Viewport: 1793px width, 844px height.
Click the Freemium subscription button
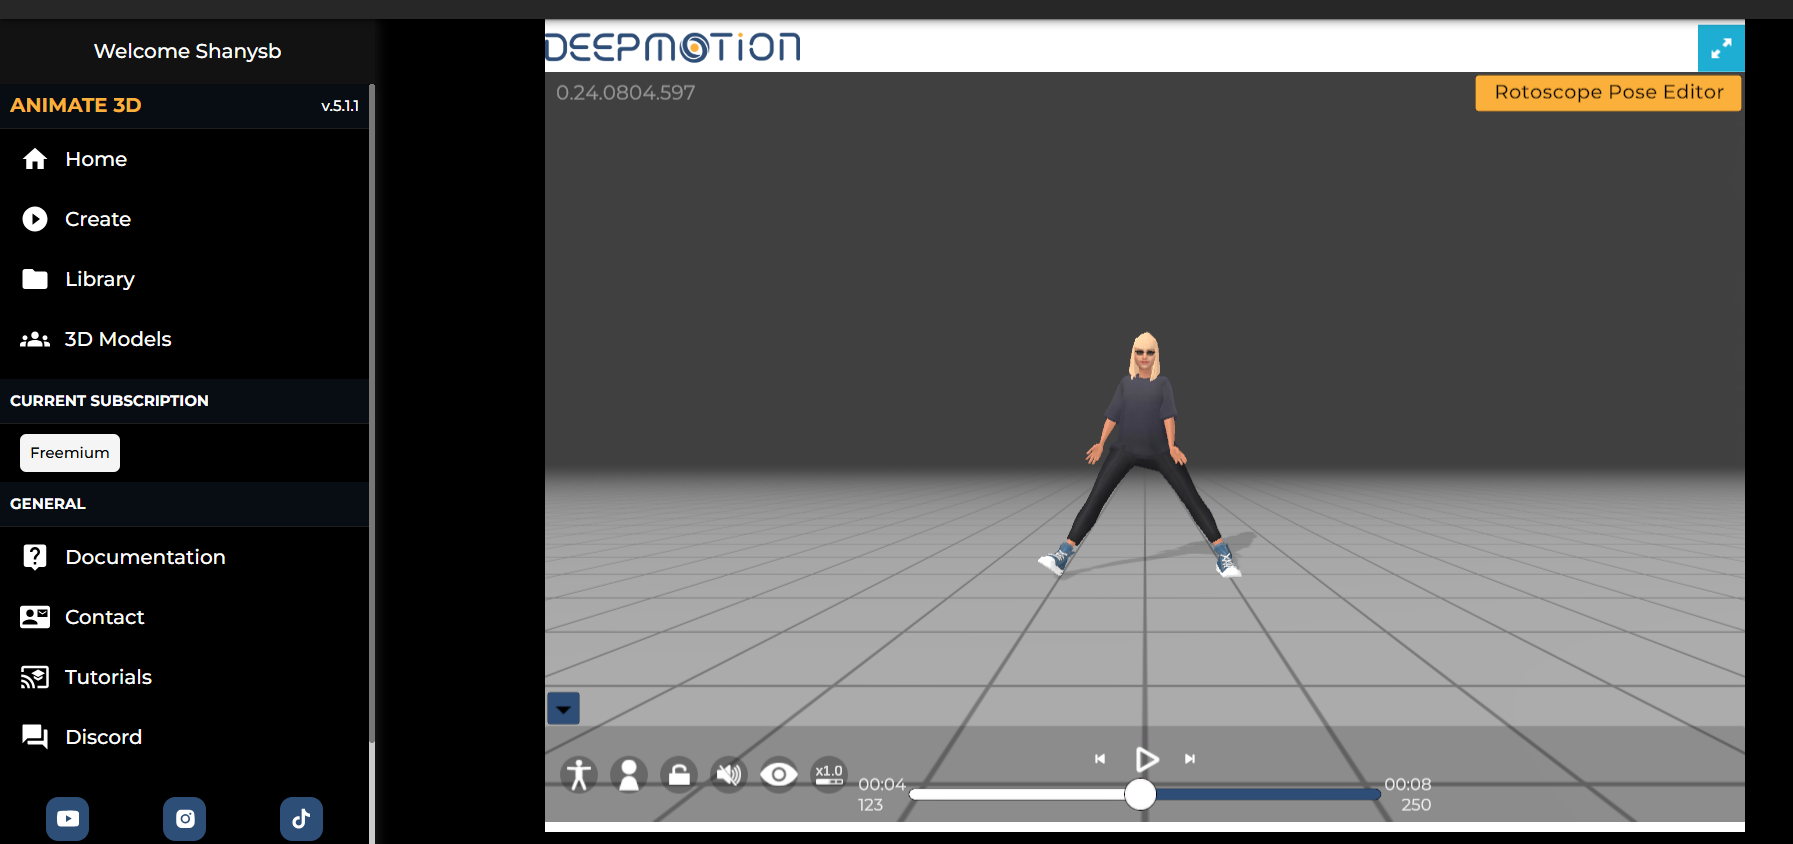coord(70,453)
